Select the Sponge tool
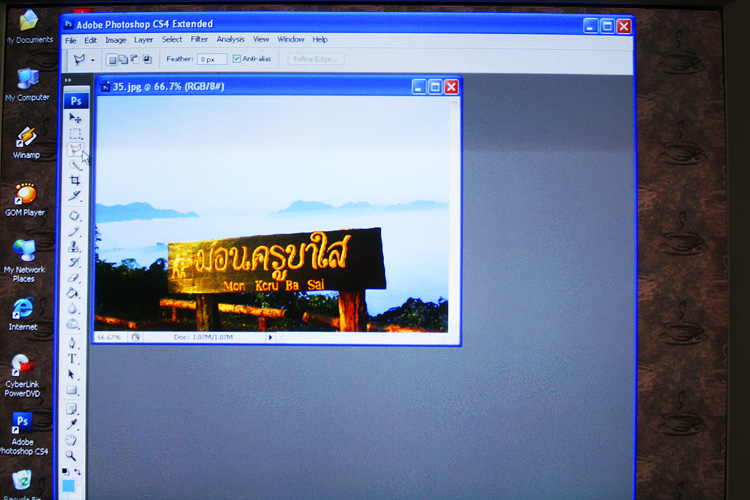The height and width of the screenshot is (500, 750). click(x=73, y=324)
